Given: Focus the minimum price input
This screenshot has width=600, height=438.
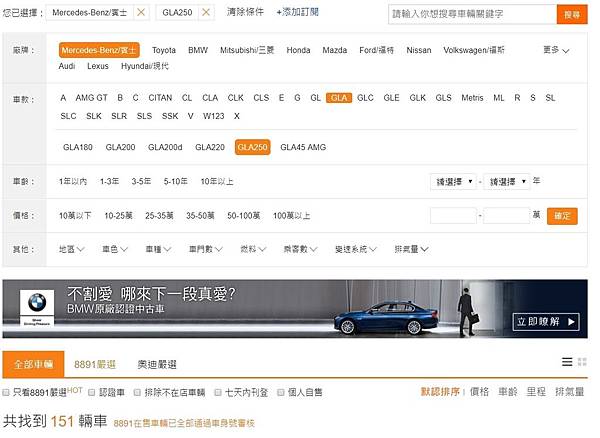Looking at the screenshot, I should pos(453,216).
